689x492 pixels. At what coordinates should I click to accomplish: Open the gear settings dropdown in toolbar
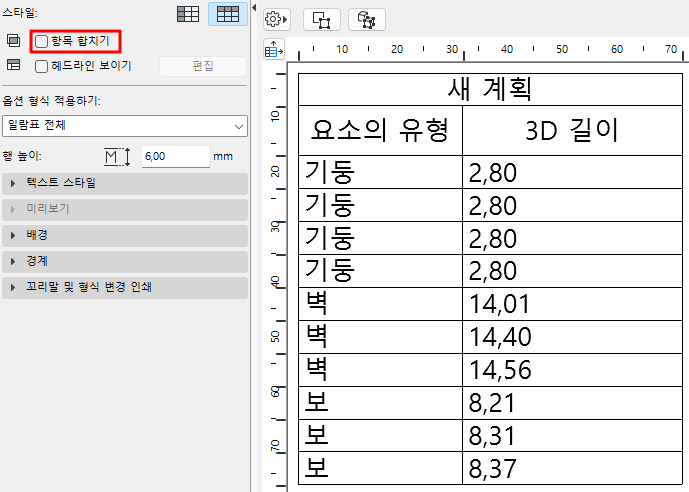pos(276,19)
